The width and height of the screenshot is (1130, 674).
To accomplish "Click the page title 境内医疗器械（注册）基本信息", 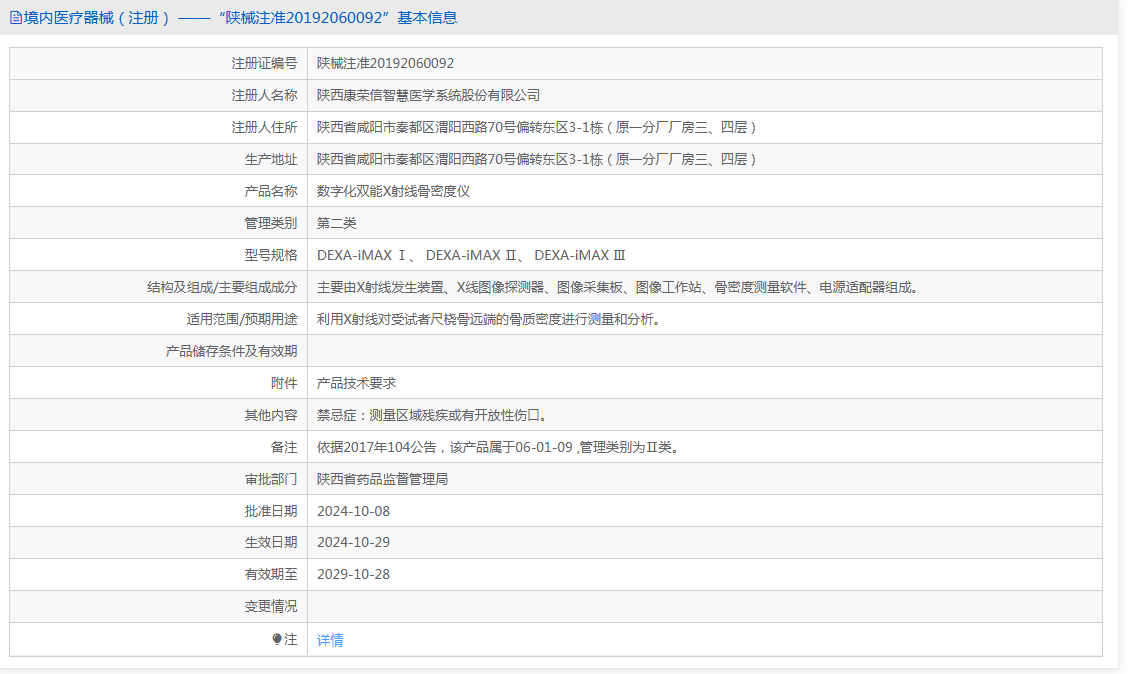I will [x=241, y=18].
